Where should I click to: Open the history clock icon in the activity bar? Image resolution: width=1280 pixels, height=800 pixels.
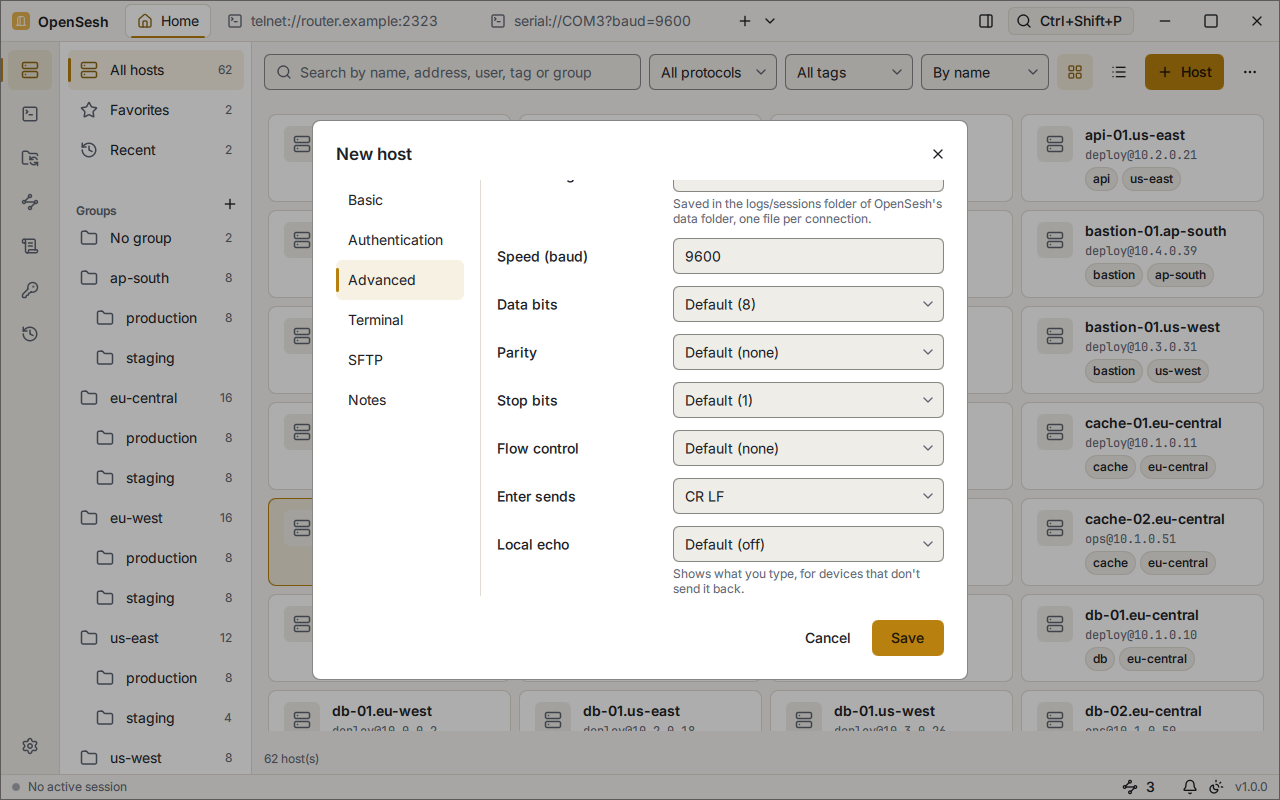click(x=30, y=334)
